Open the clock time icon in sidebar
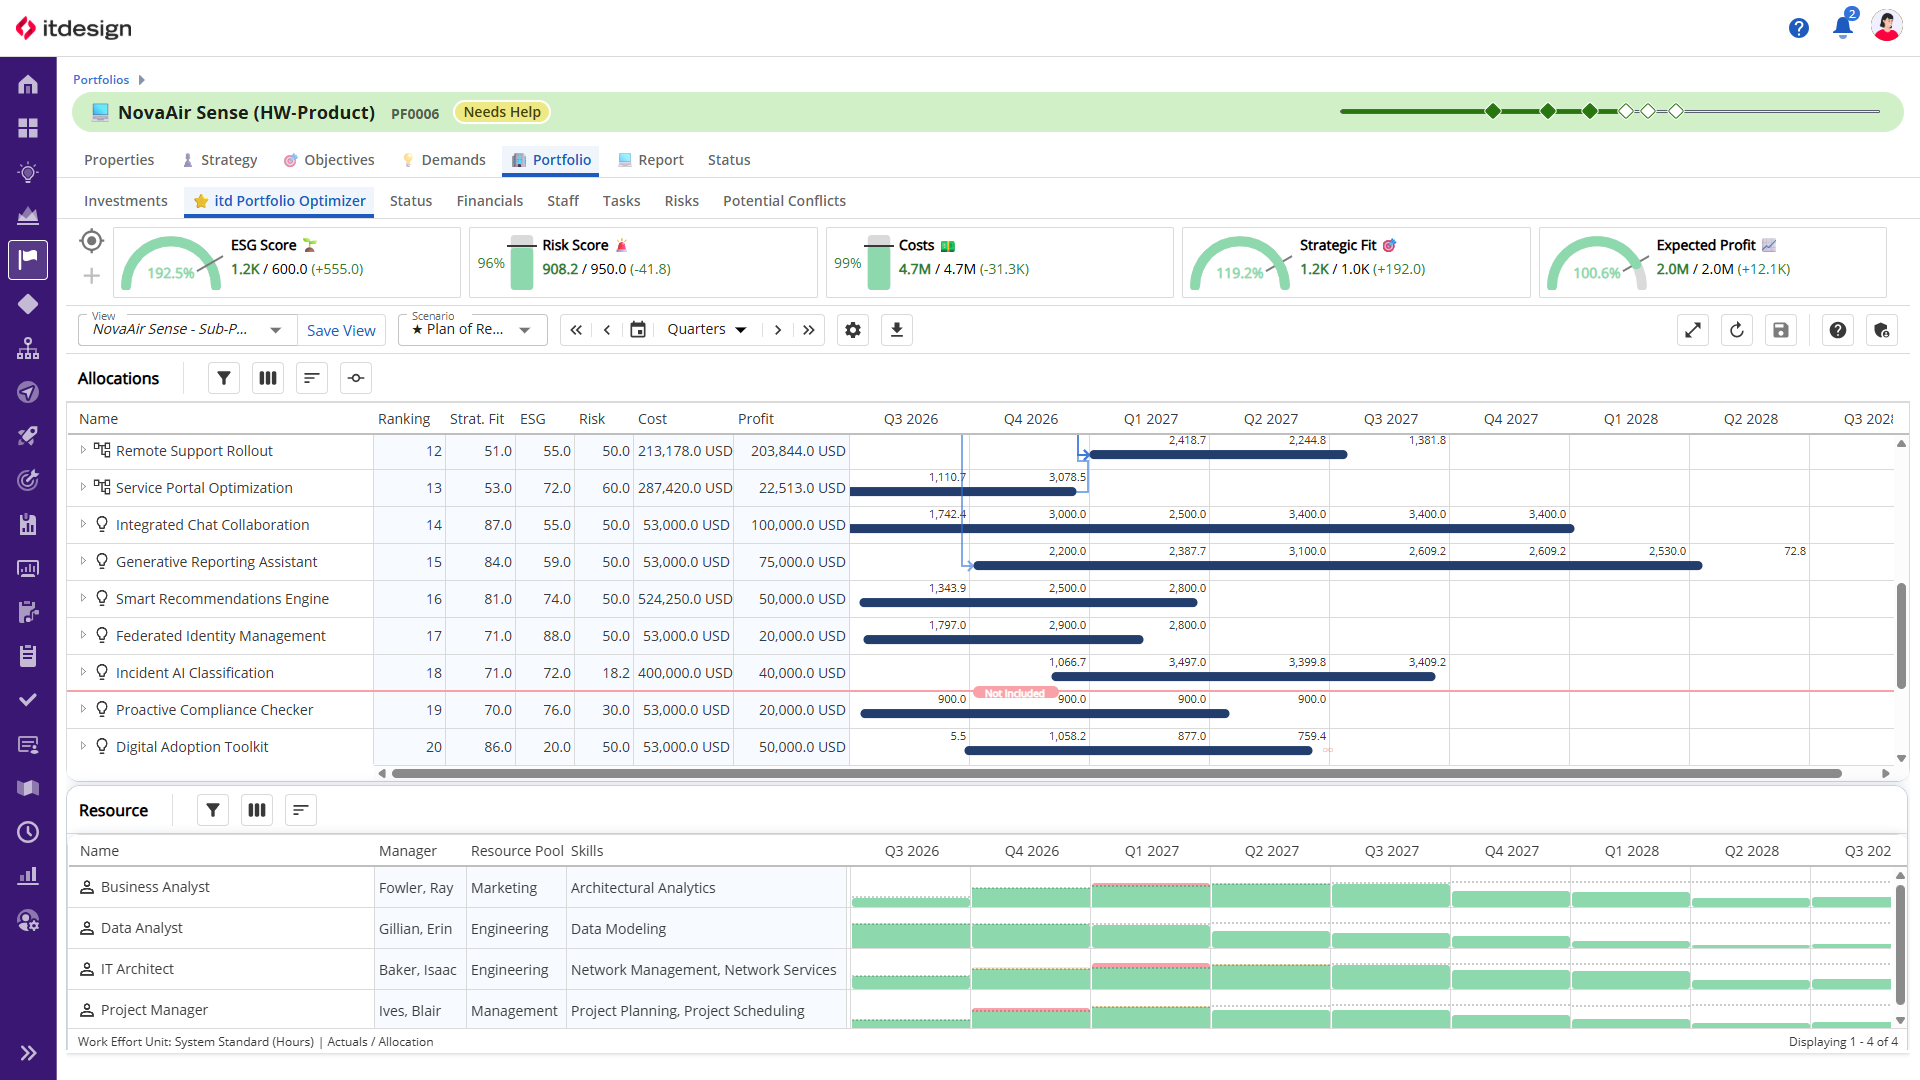This screenshot has height=1080, width=1920. point(28,832)
